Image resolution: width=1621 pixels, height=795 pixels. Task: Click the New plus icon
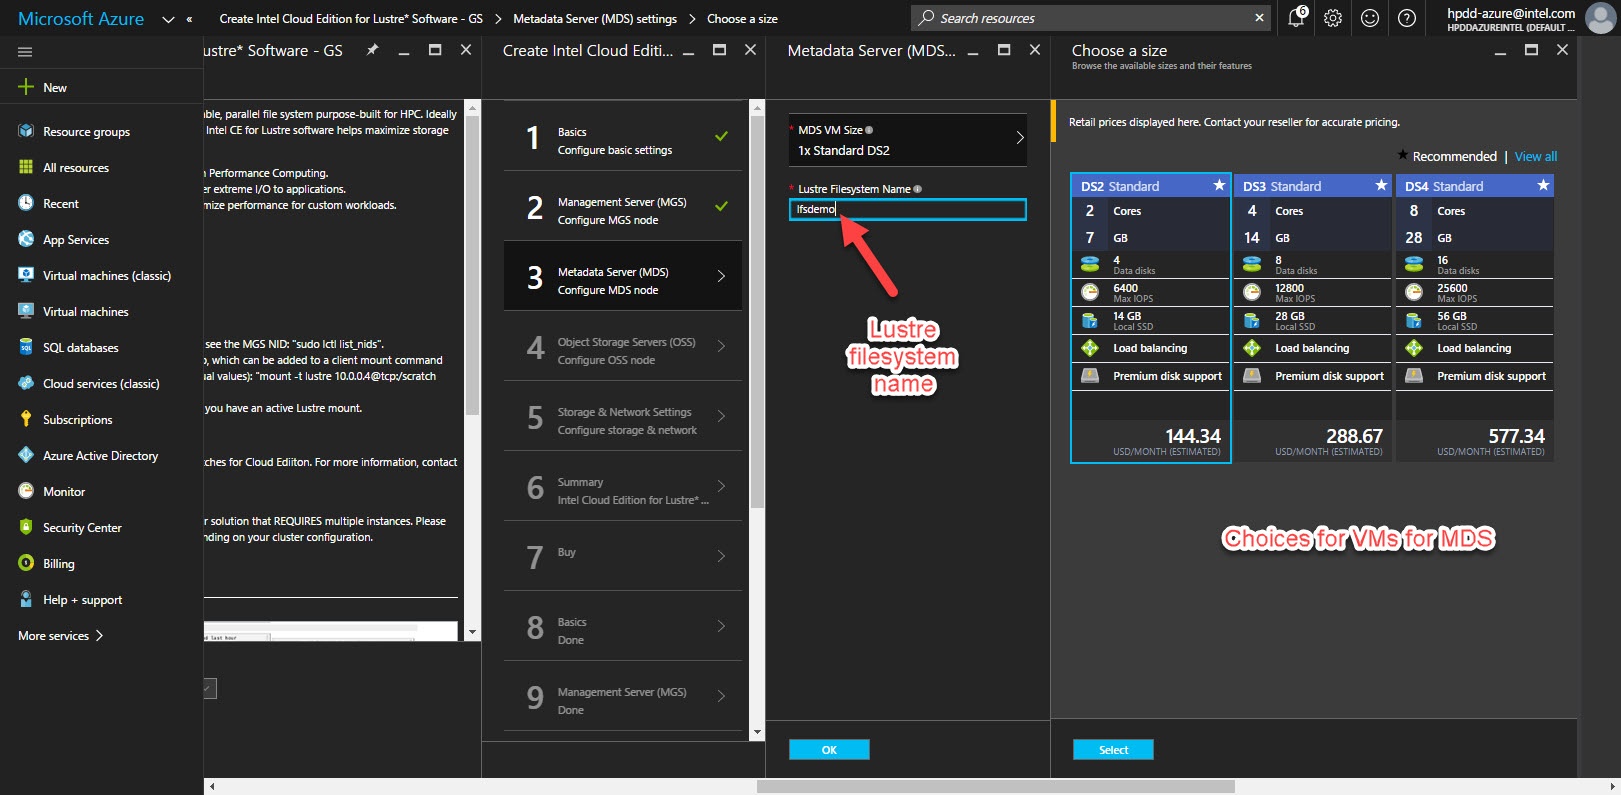click(x=26, y=87)
